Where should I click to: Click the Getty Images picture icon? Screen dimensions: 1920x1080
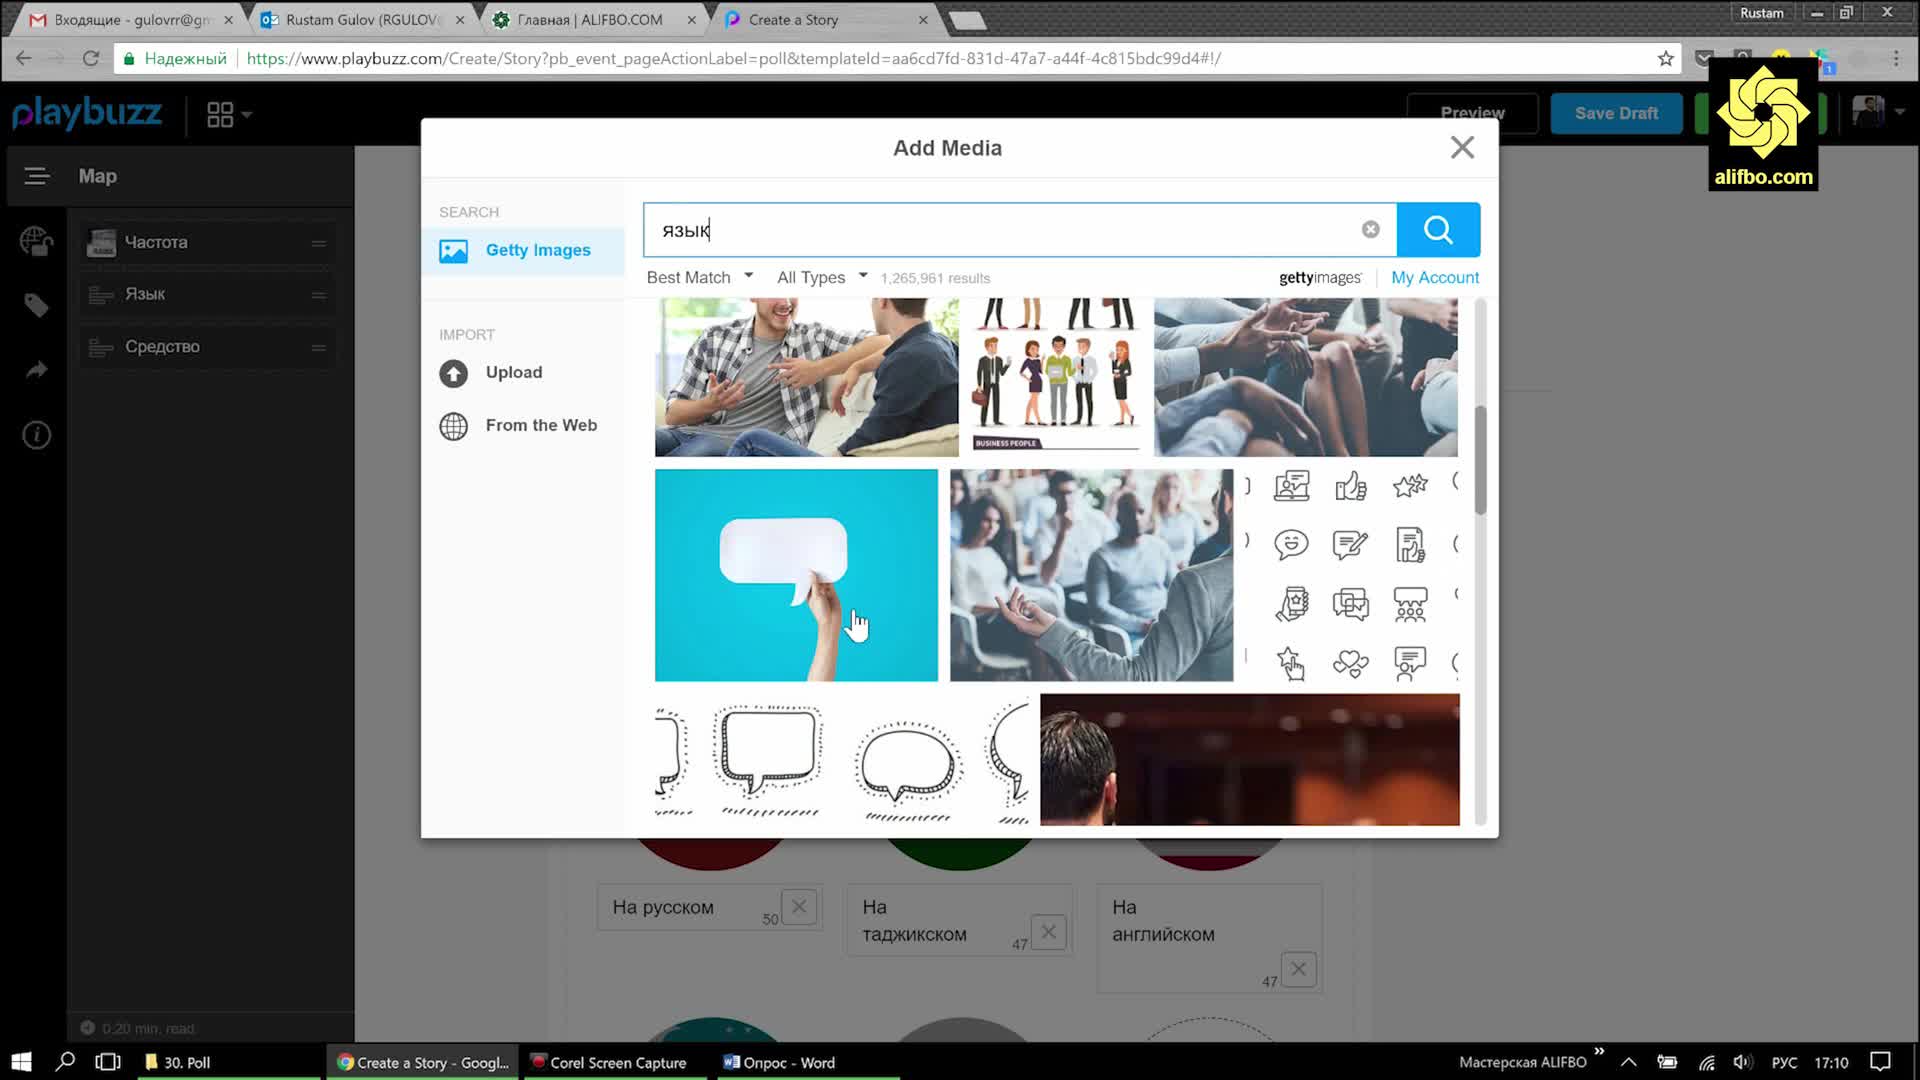coord(453,251)
